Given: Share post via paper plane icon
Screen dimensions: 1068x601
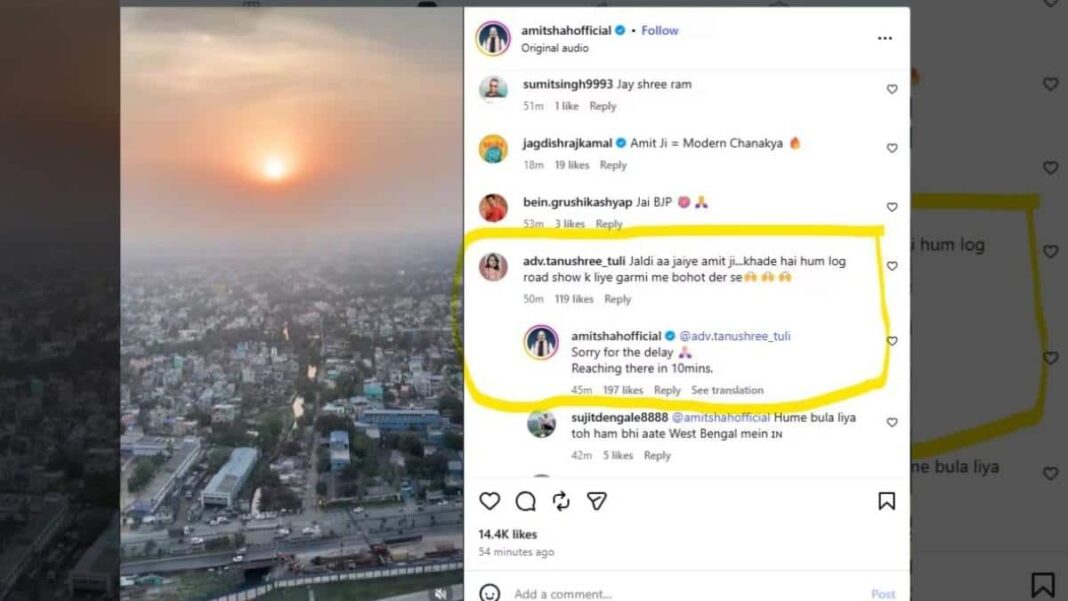Looking at the screenshot, I should click(x=597, y=501).
